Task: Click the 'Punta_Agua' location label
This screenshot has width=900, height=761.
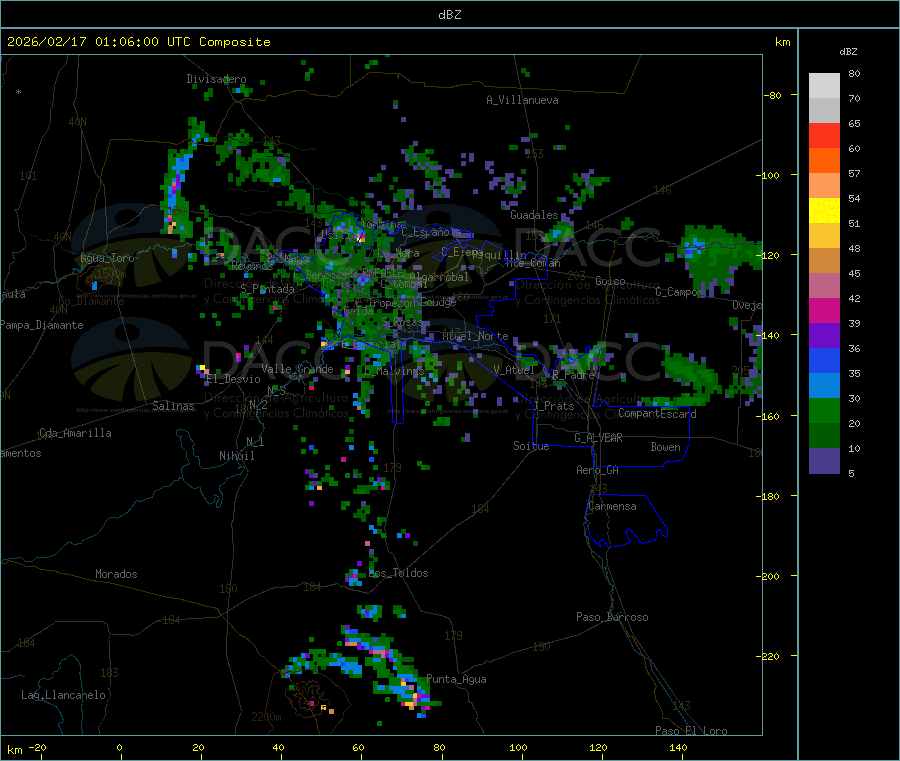Action: [x=456, y=679]
